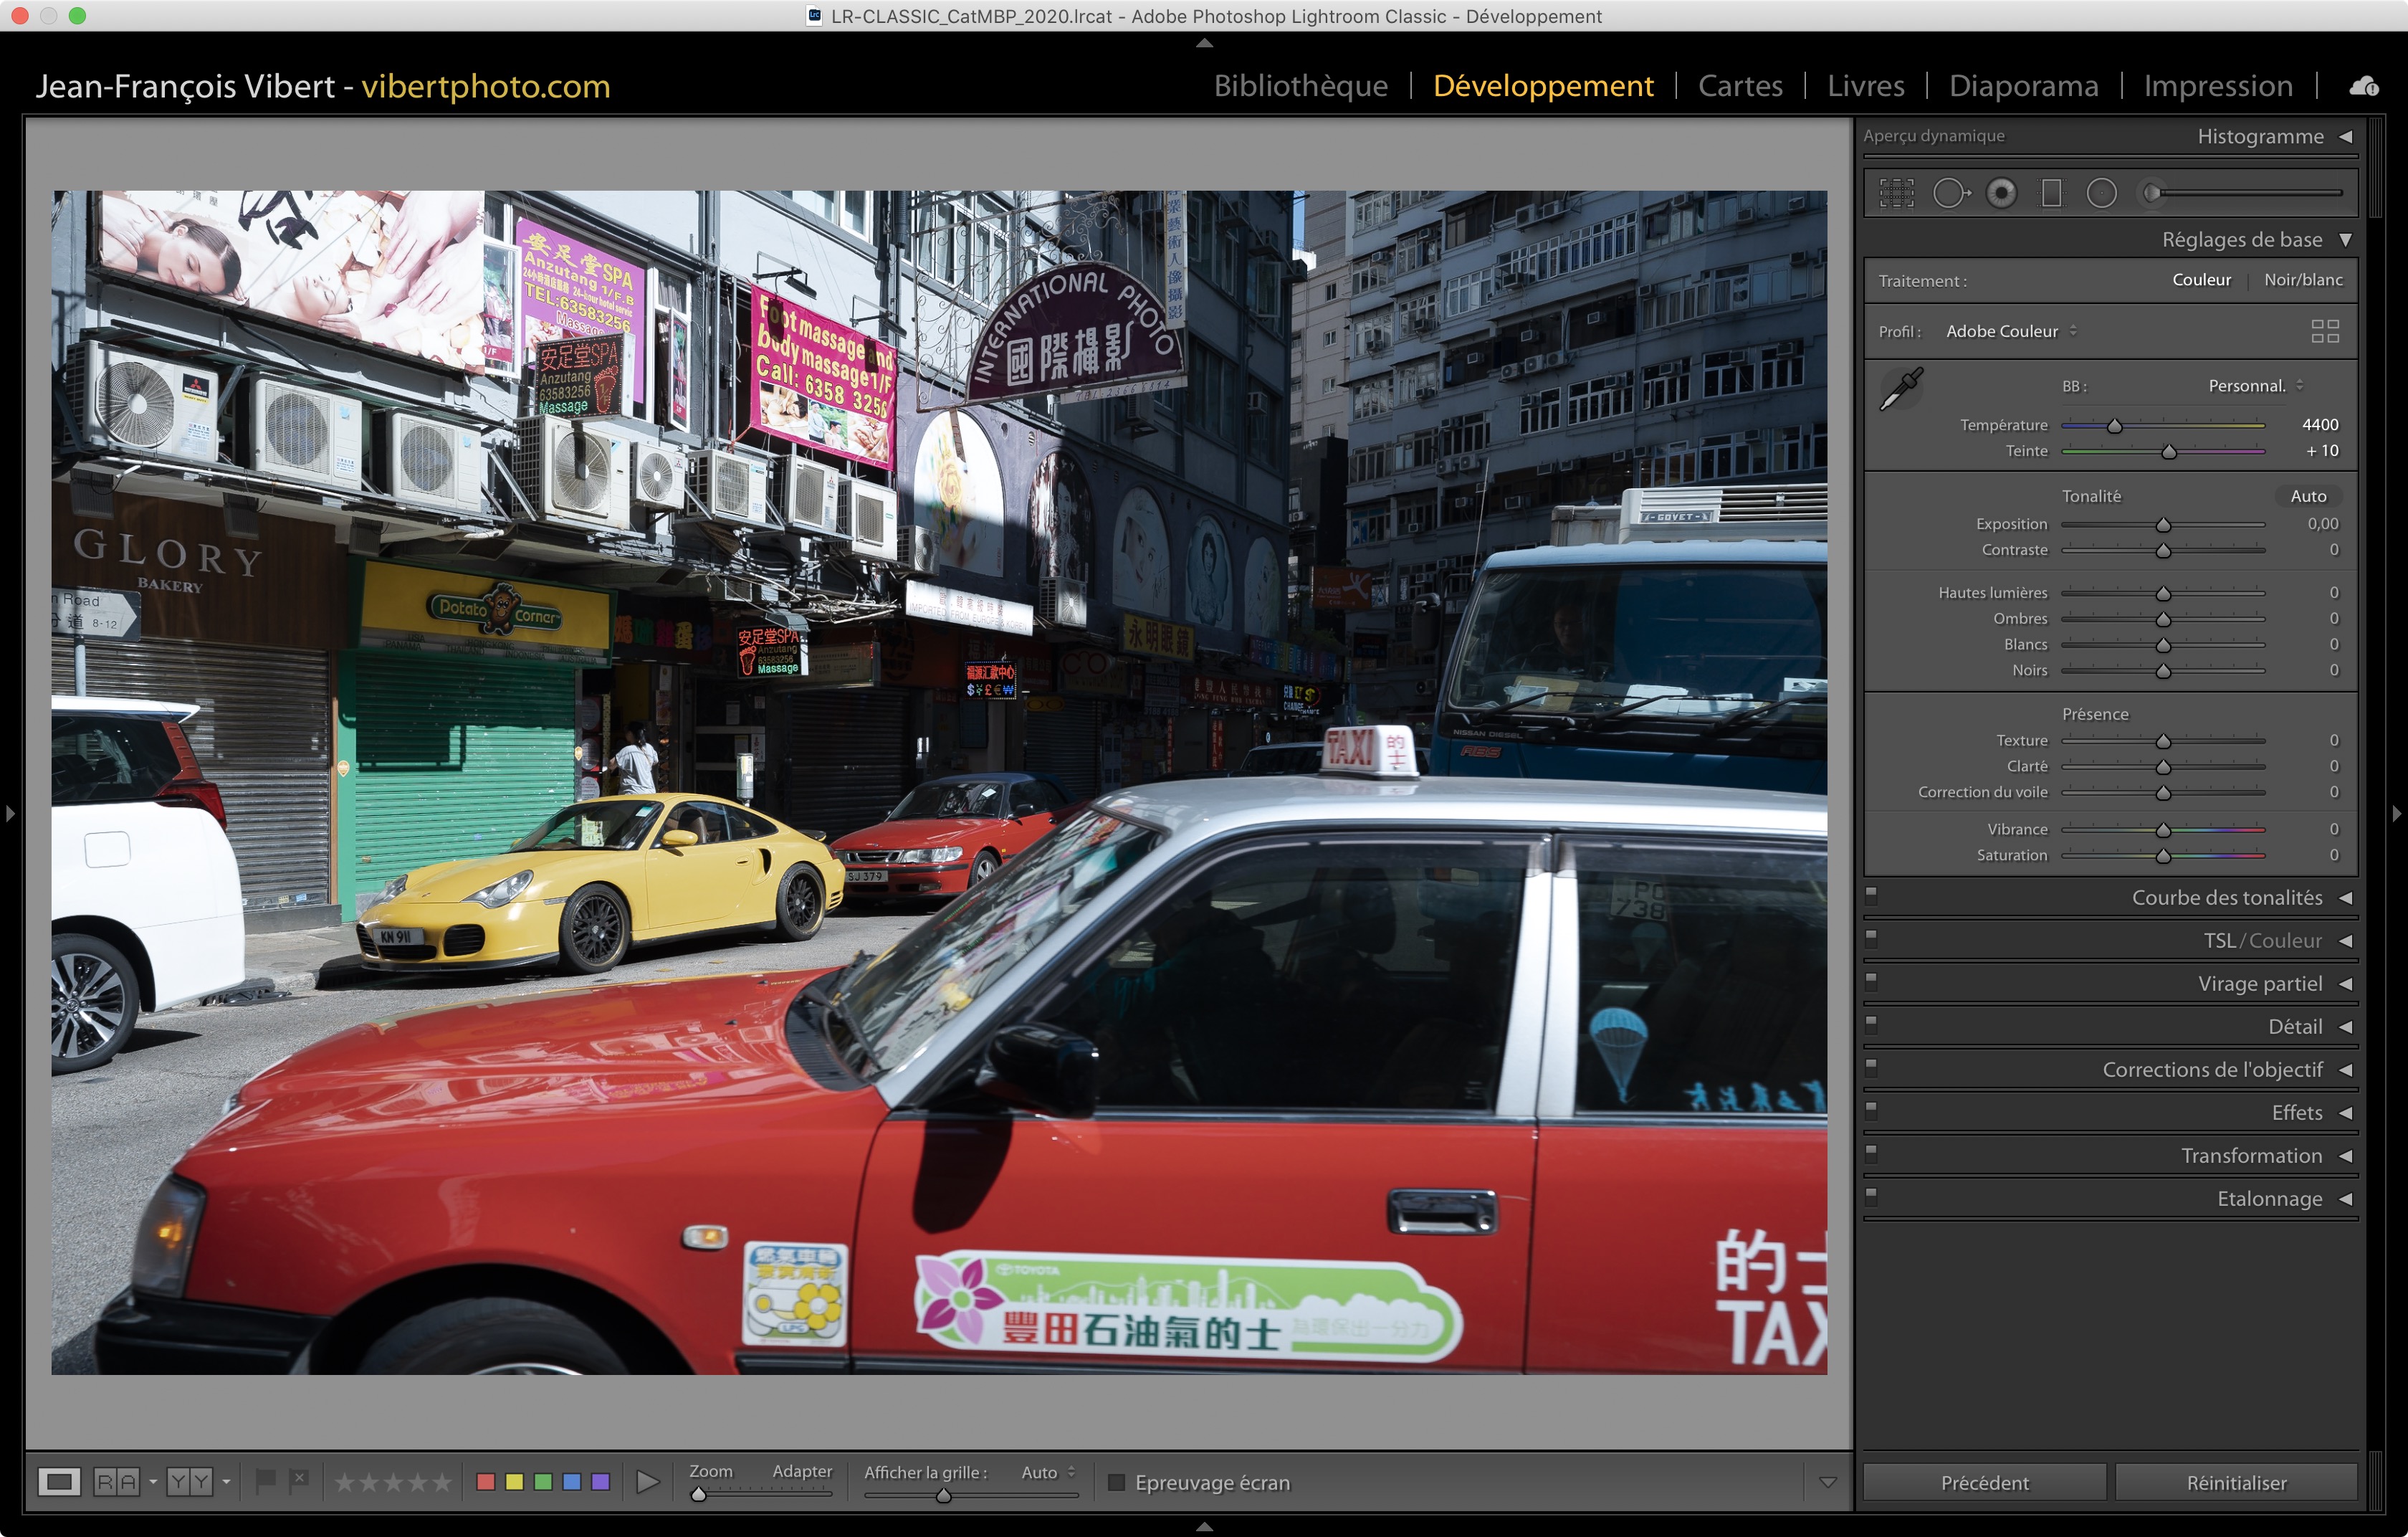
Task: Enable the Epreuvage écran checkbox
Action: pos(1117,1482)
